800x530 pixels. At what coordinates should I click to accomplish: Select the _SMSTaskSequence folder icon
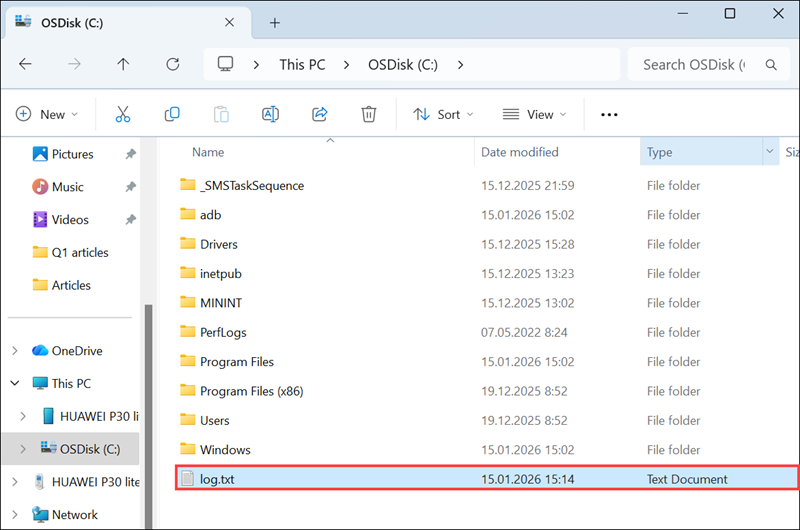[x=188, y=185]
